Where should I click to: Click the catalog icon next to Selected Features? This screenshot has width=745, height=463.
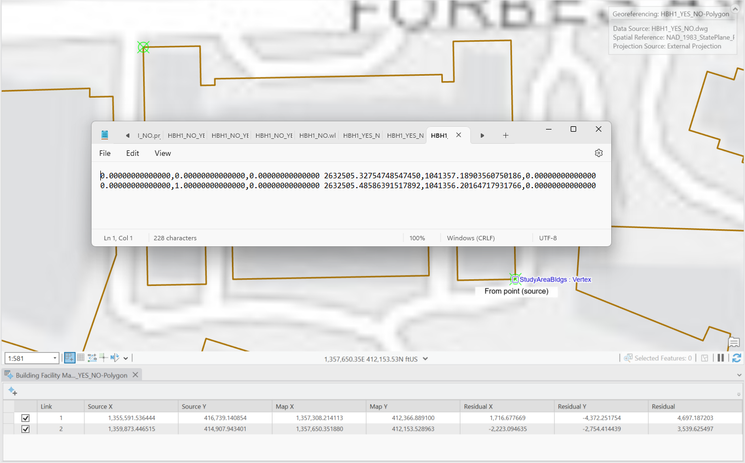705,358
